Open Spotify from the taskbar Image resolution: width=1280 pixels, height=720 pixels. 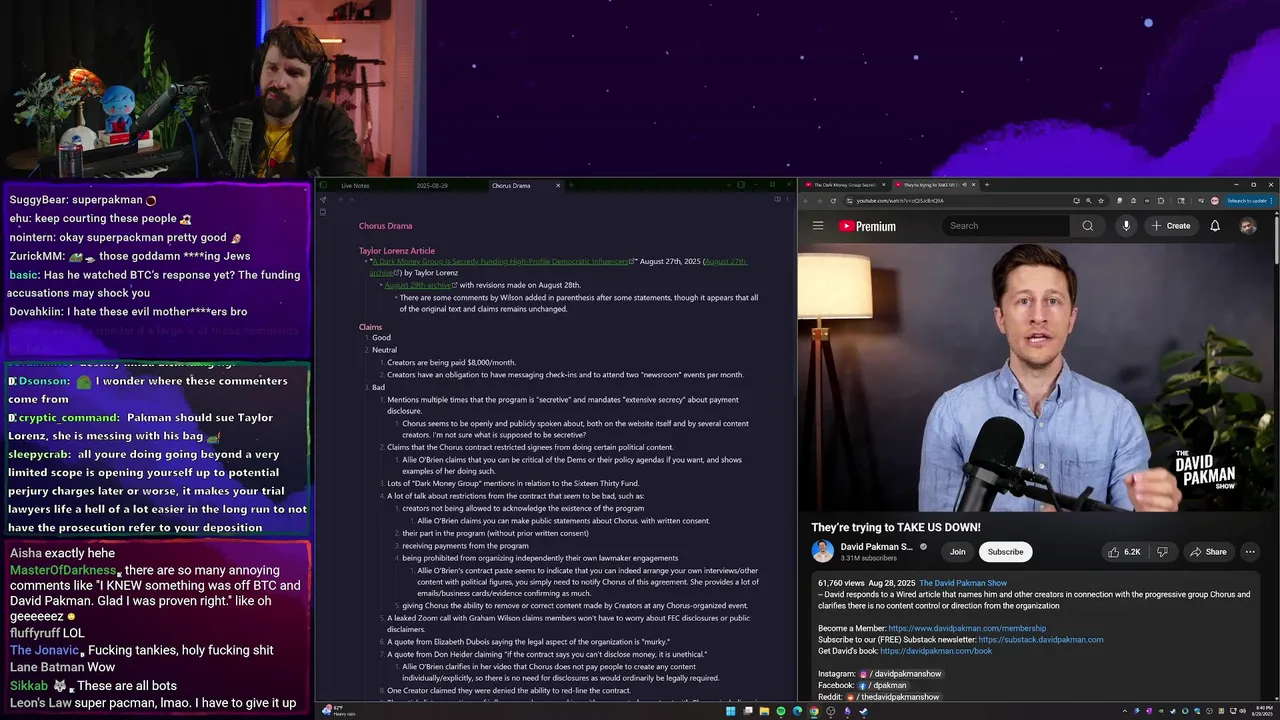[781, 711]
